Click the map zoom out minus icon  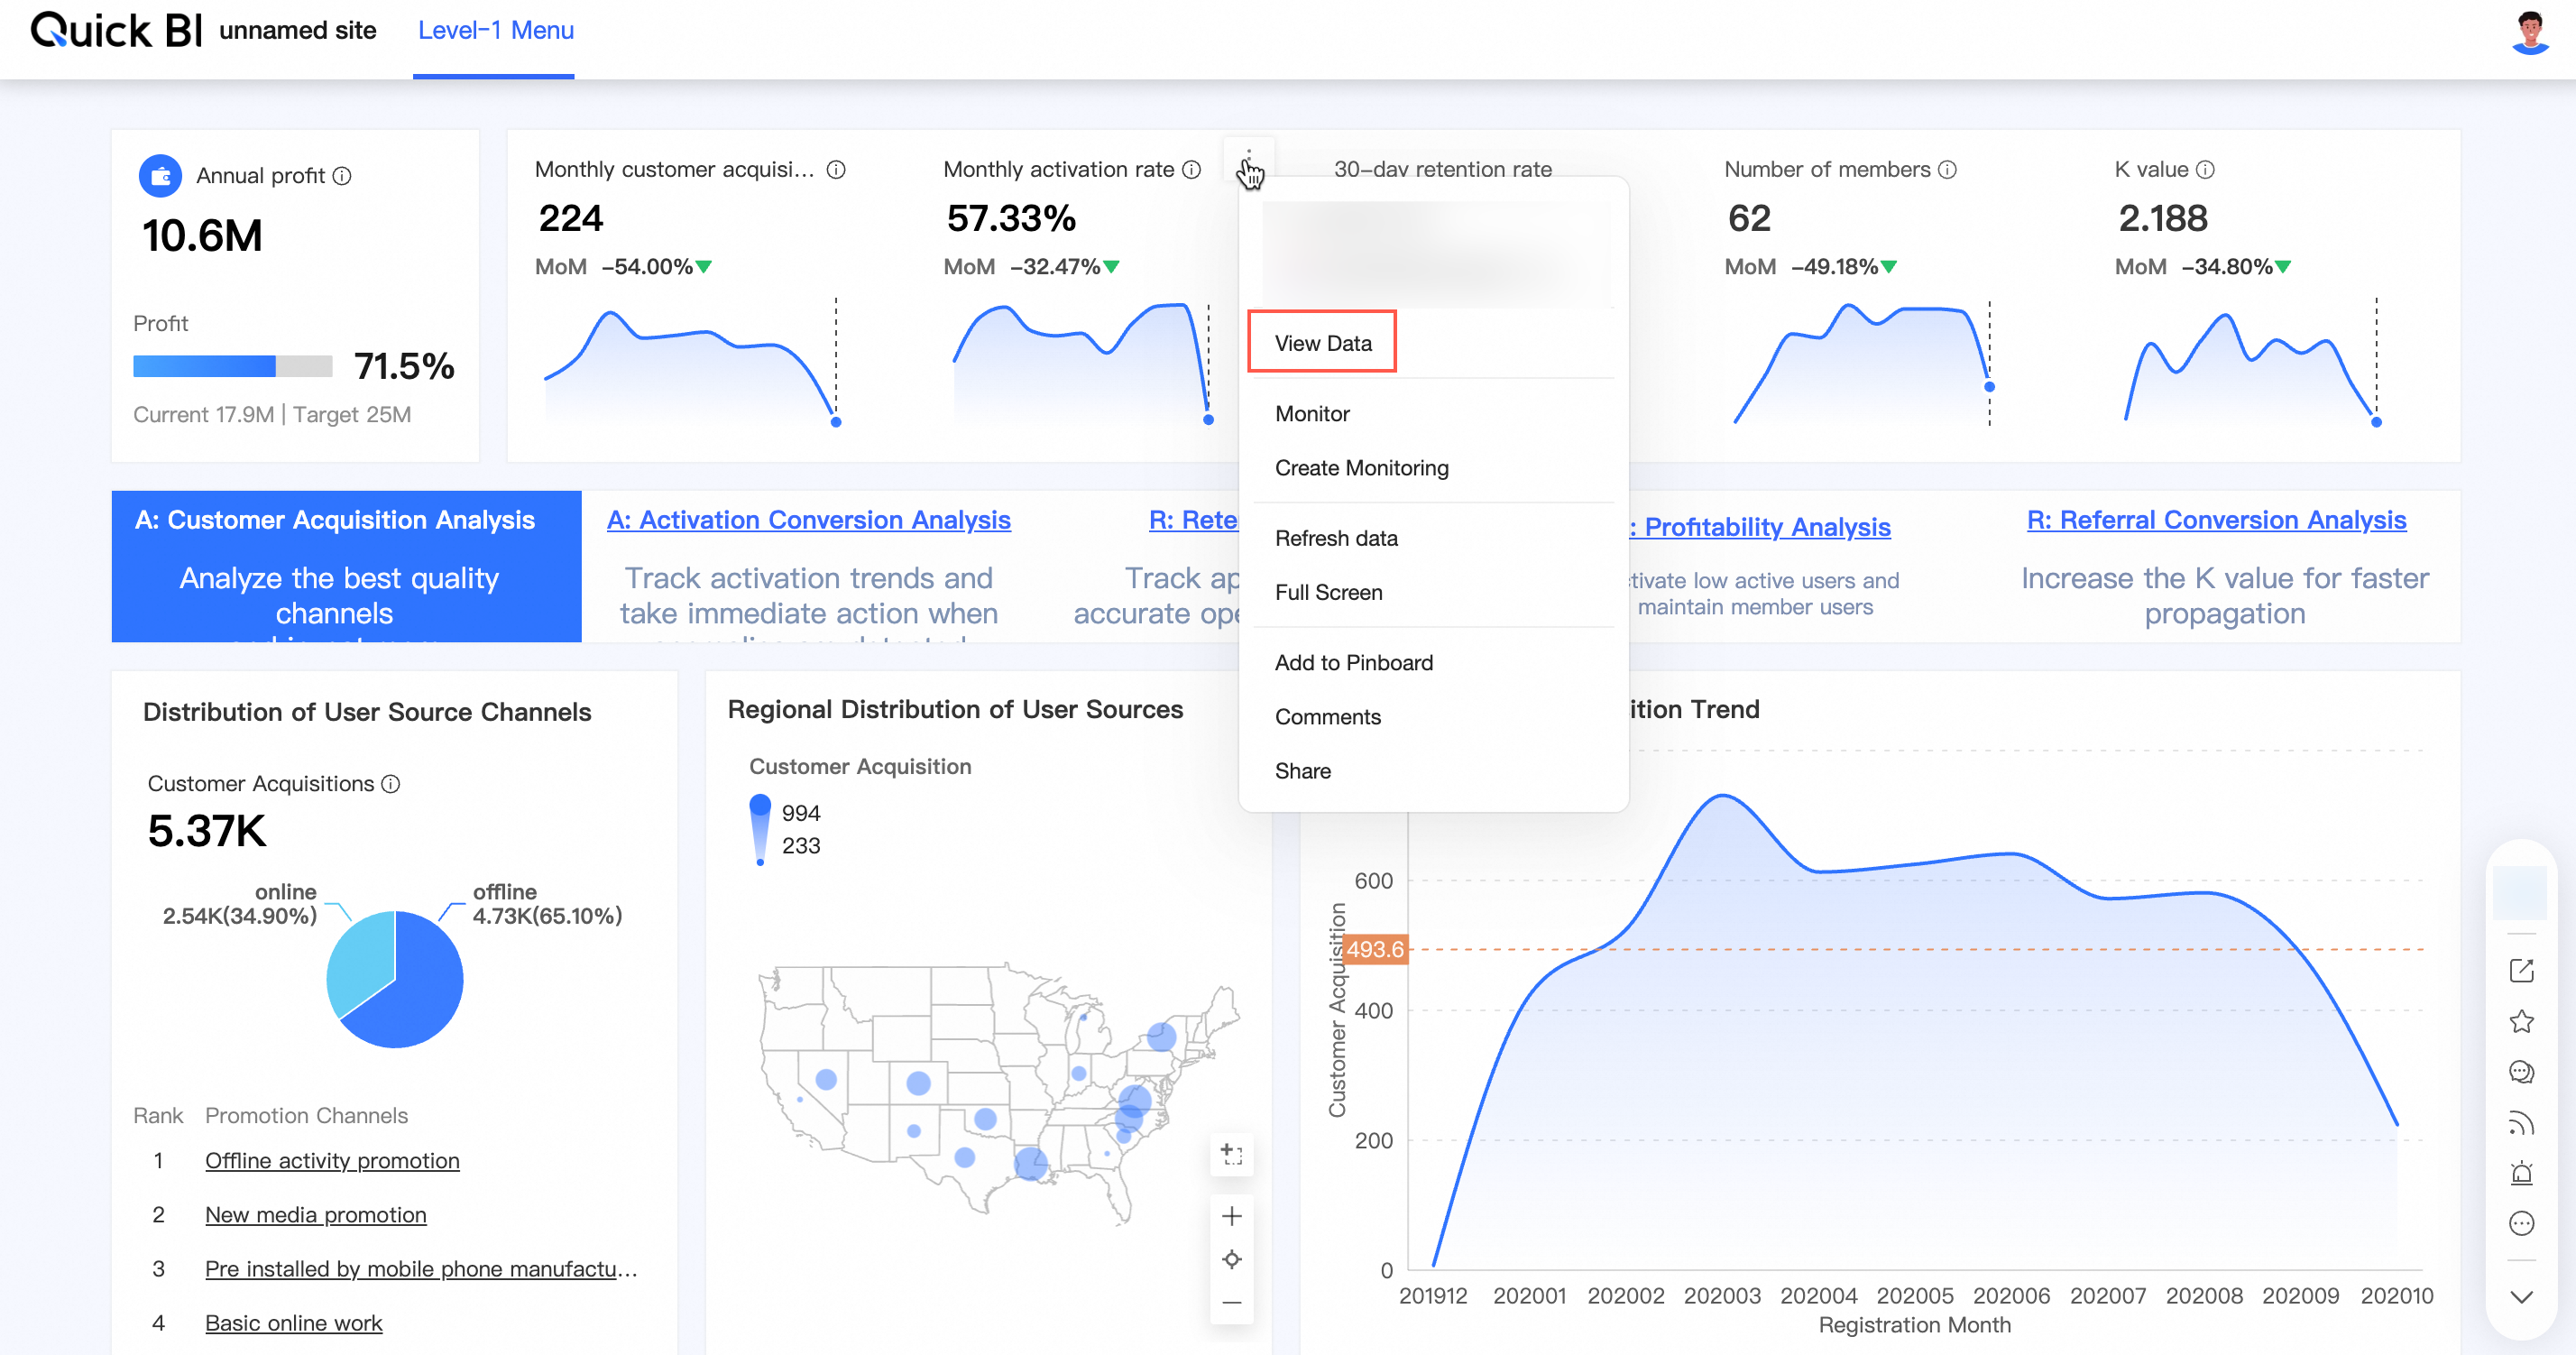(1232, 1302)
